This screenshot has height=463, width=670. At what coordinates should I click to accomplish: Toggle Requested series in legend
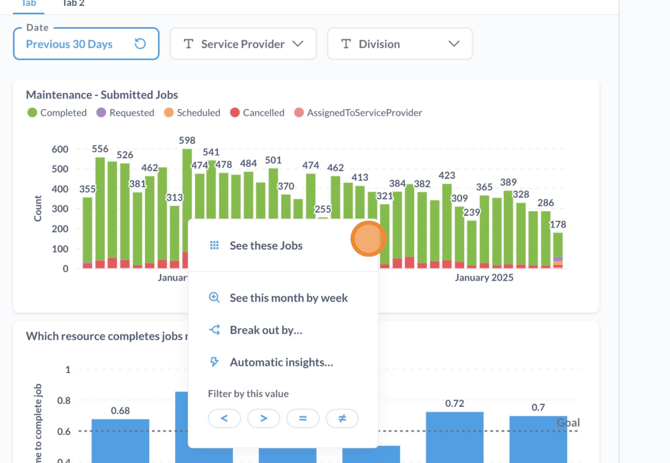[x=125, y=113]
